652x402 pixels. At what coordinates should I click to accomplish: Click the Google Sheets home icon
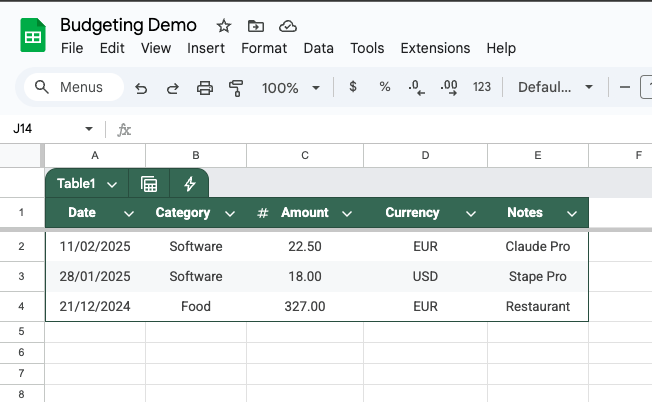point(33,35)
